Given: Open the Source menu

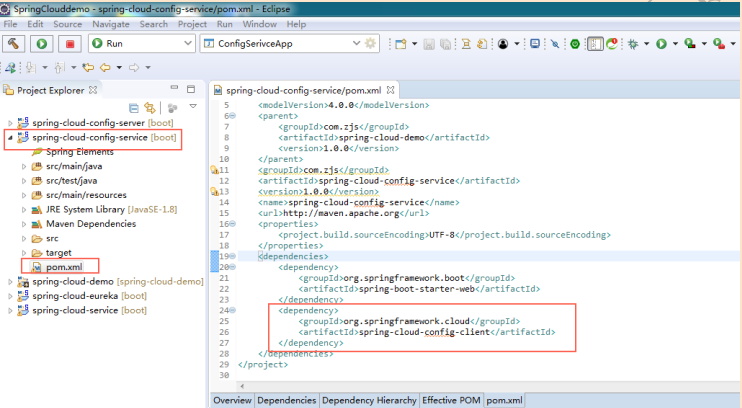Looking at the screenshot, I should coord(68,24).
